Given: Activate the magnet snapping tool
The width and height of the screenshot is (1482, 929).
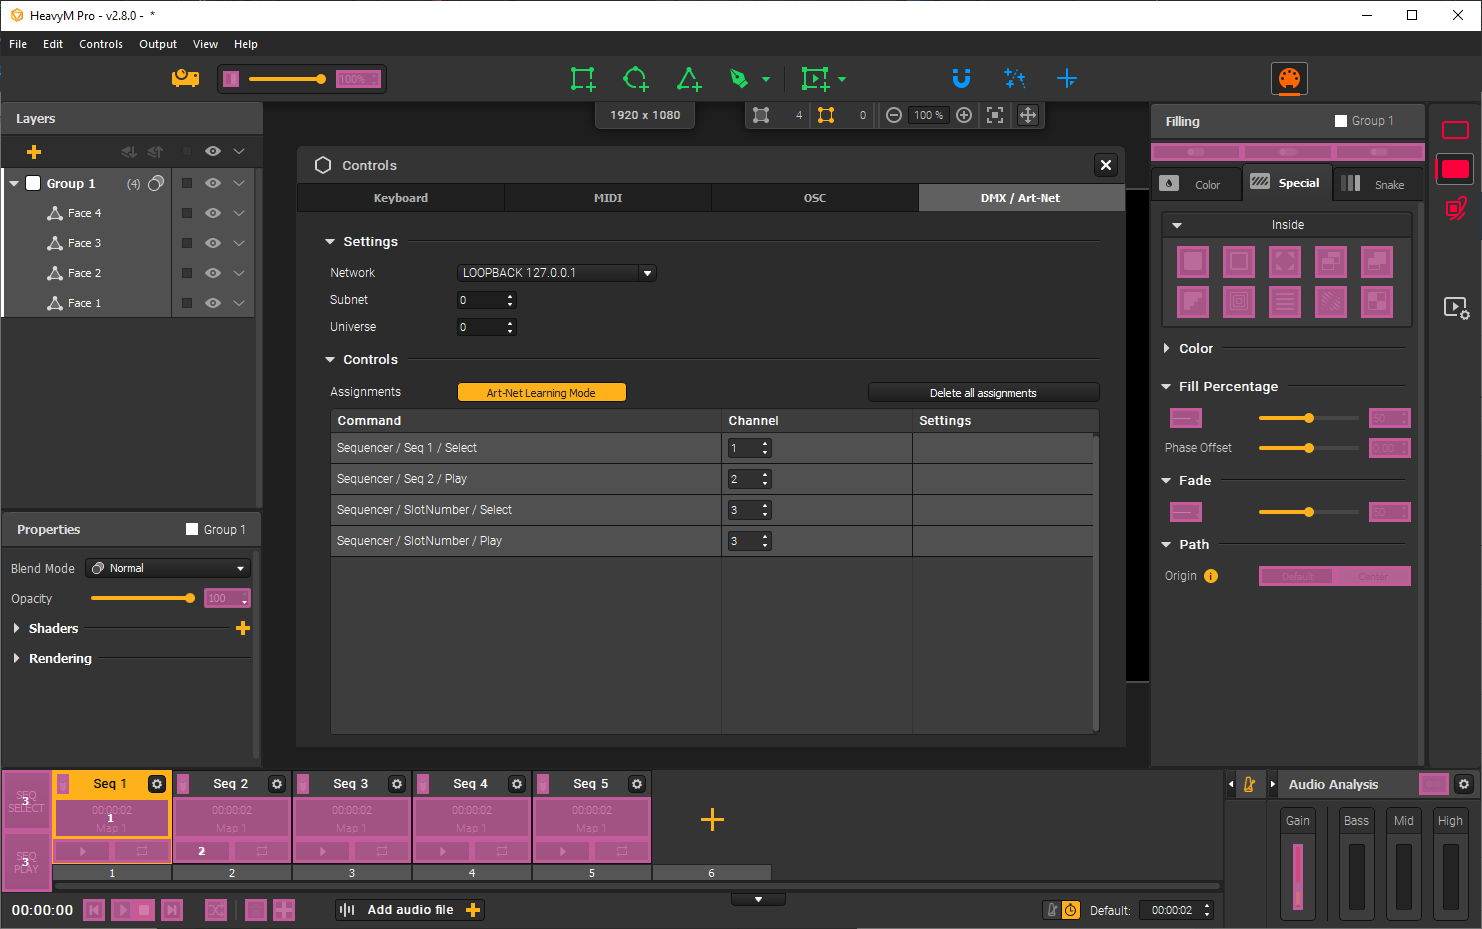Looking at the screenshot, I should 961,78.
